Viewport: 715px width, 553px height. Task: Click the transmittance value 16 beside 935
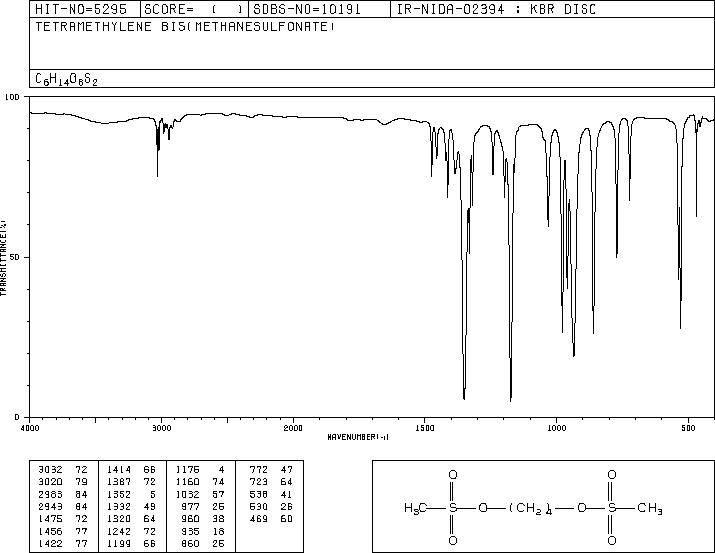click(218, 531)
